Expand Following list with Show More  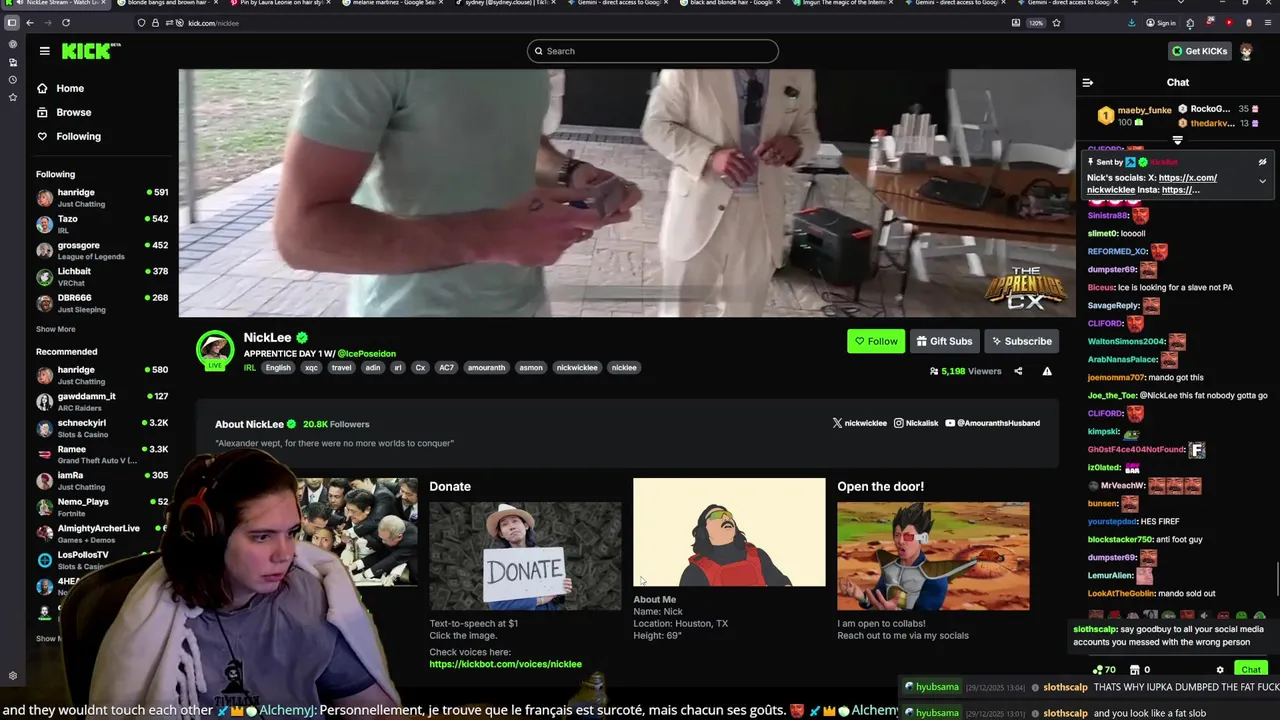(x=56, y=329)
